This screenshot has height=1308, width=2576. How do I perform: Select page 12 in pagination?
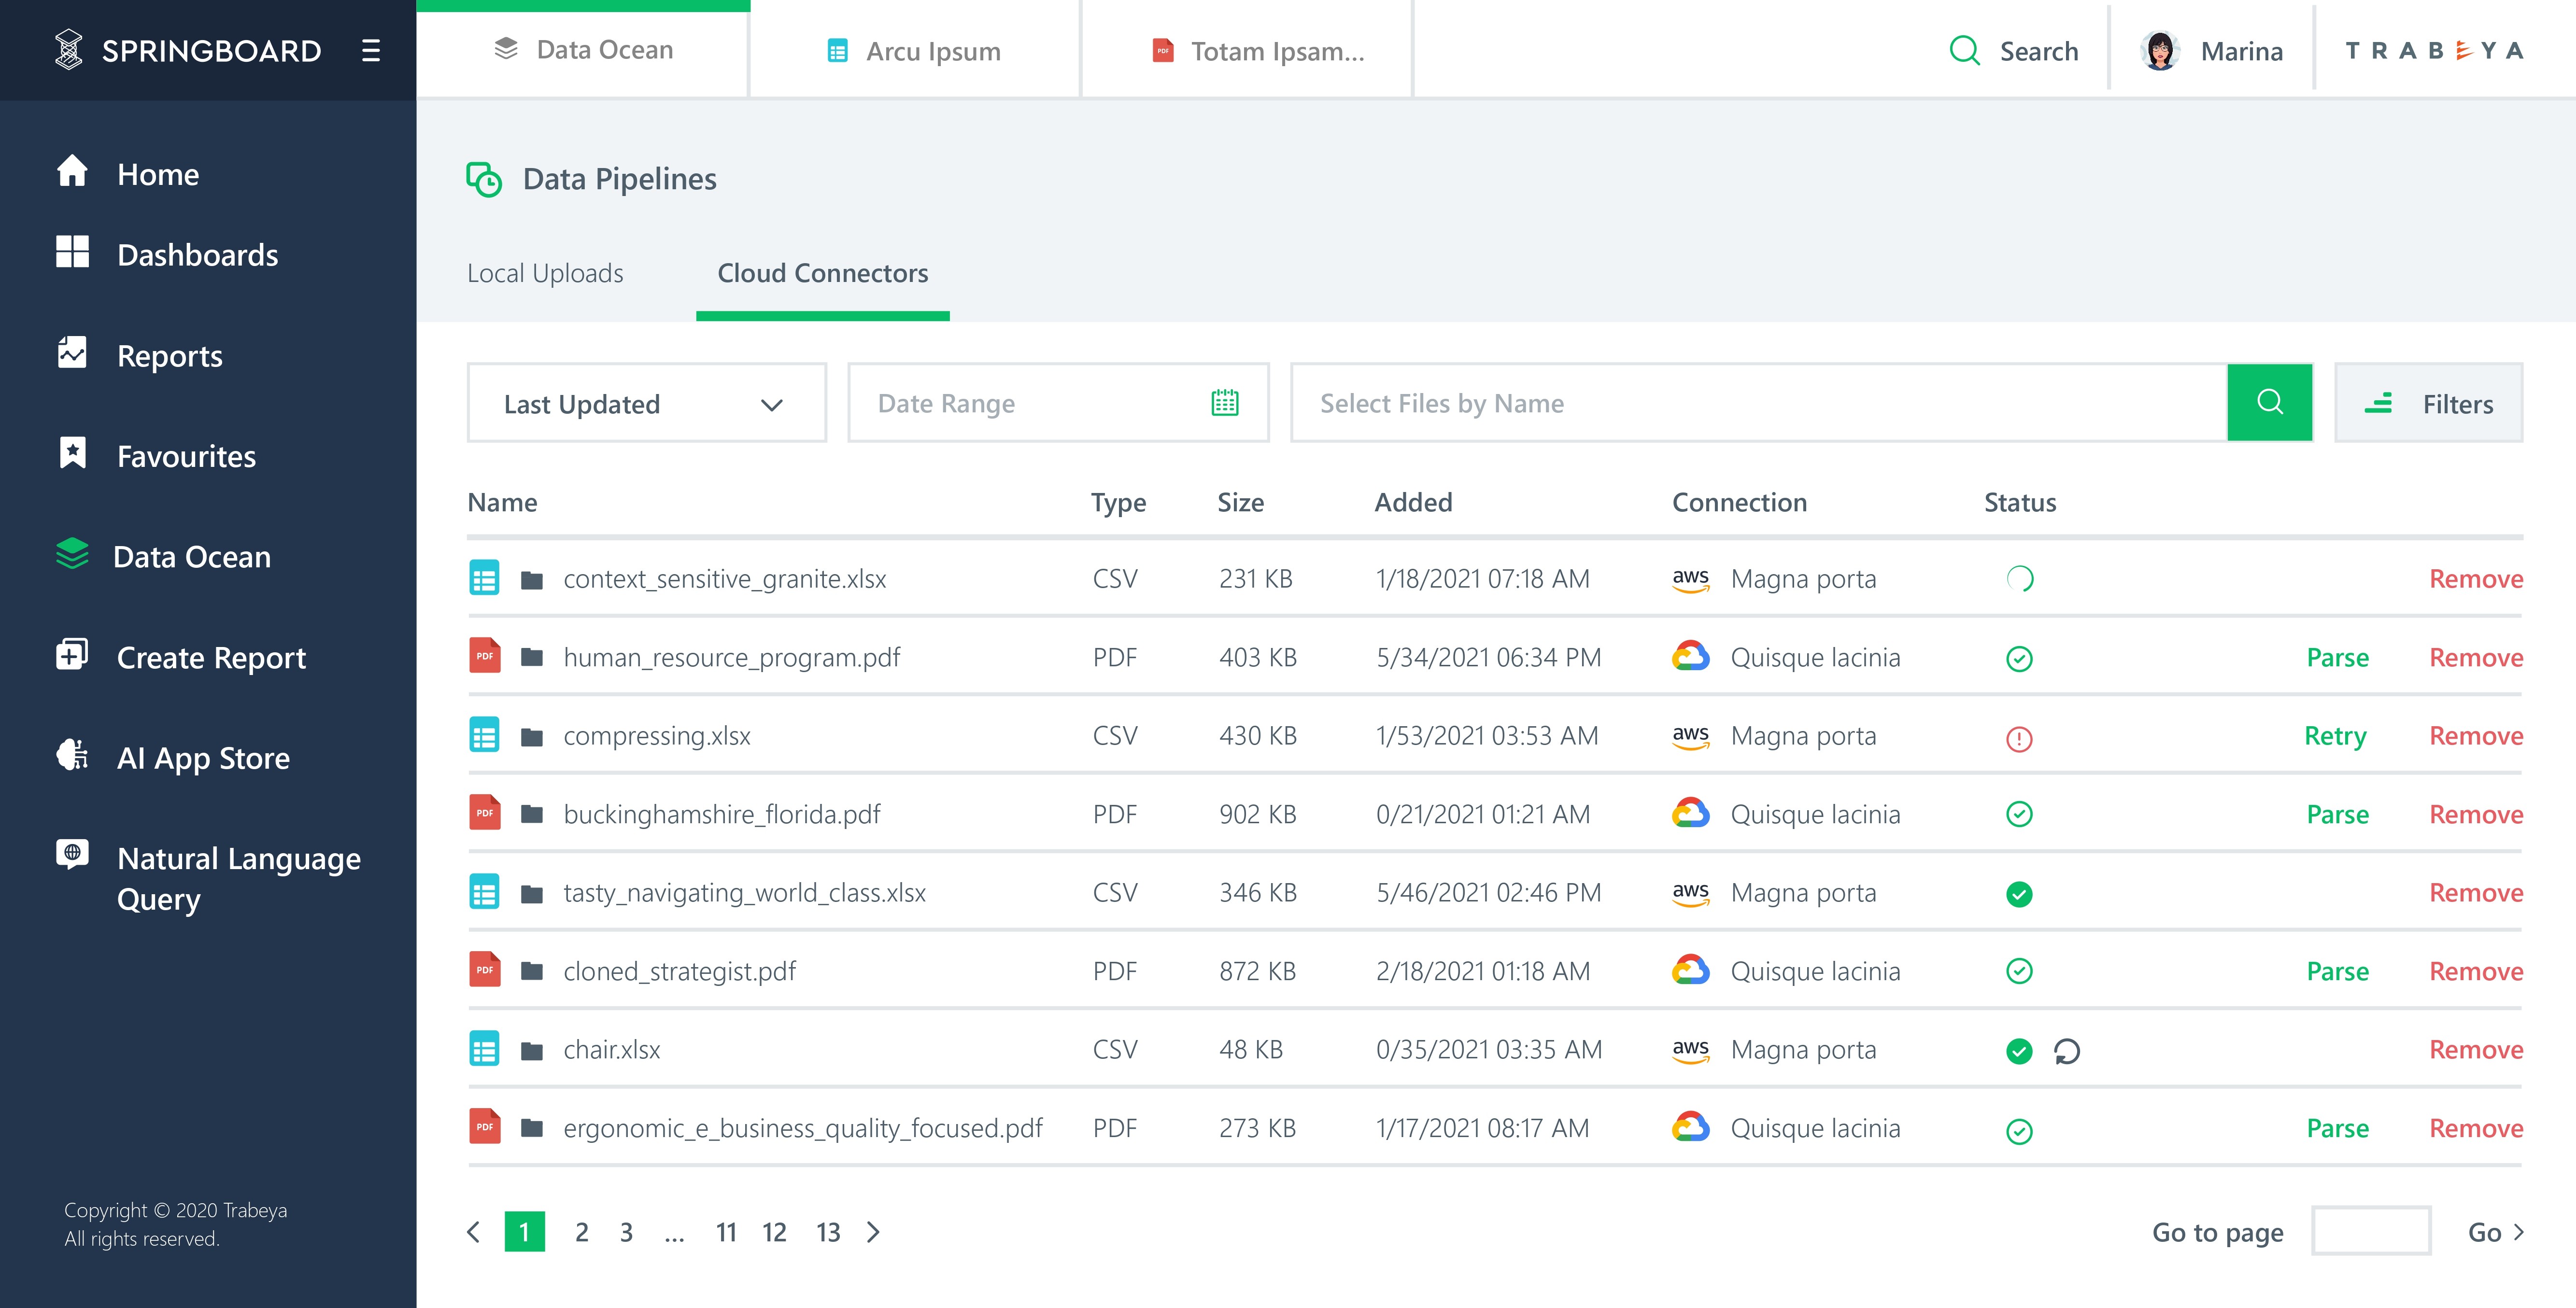(774, 1232)
